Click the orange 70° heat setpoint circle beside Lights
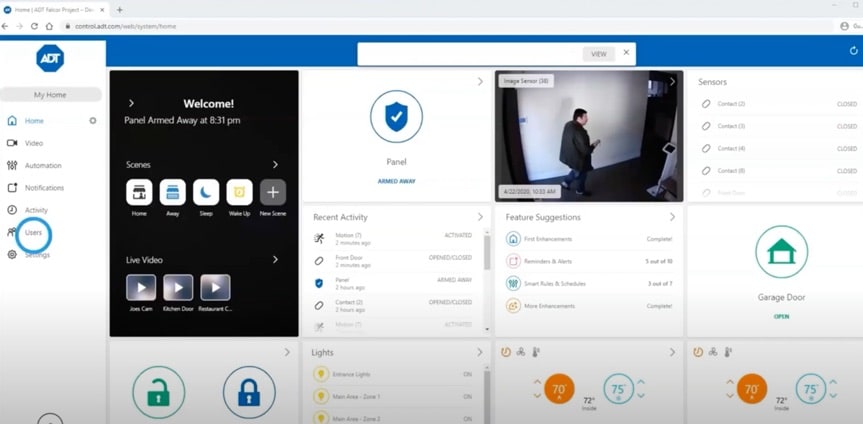This screenshot has width=863, height=424. 559,389
